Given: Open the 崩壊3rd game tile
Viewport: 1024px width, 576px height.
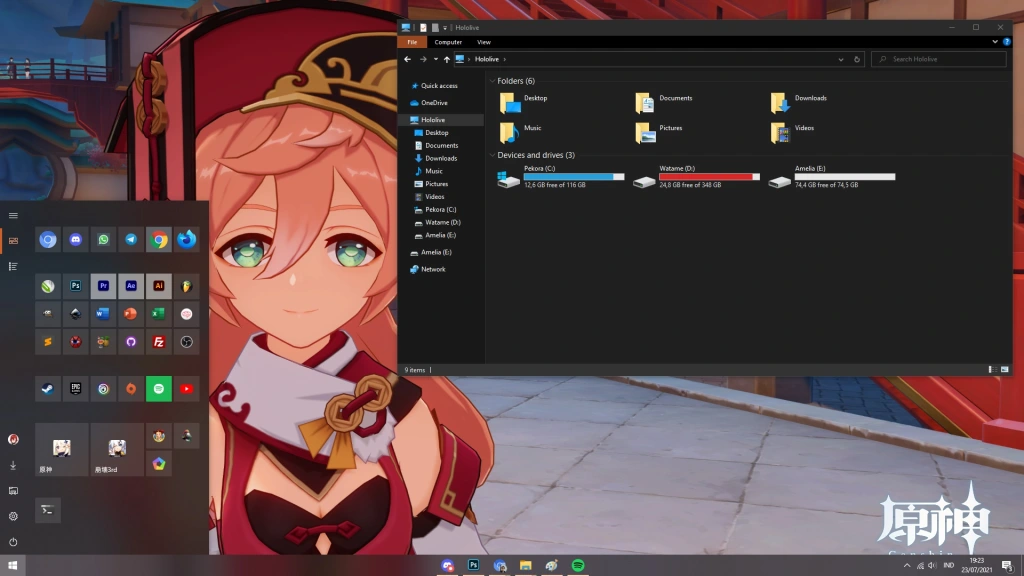Looking at the screenshot, I should (x=118, y=449).
